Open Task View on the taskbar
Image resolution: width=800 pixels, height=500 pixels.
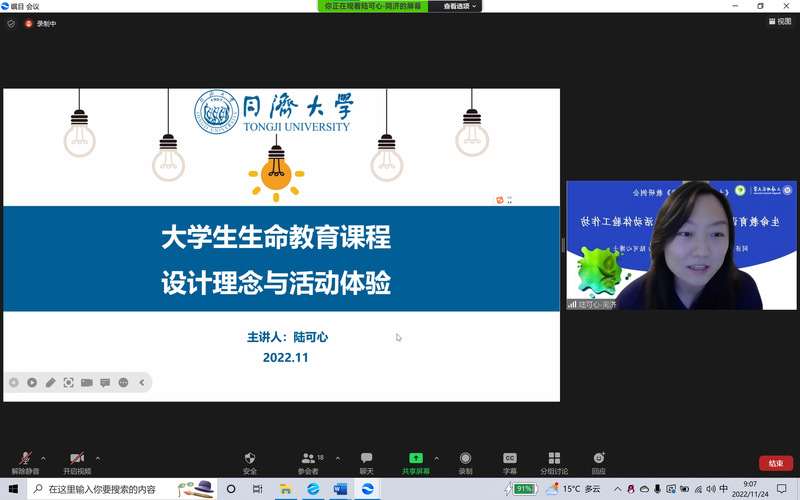click(x=258, y=489)
